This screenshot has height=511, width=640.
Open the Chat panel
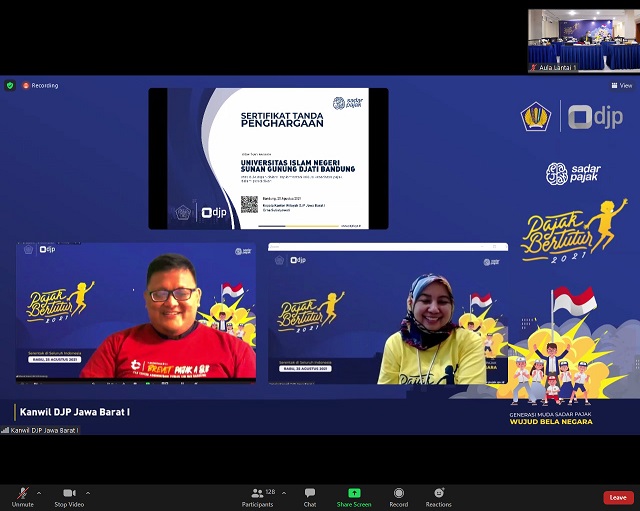click(310, 496)
